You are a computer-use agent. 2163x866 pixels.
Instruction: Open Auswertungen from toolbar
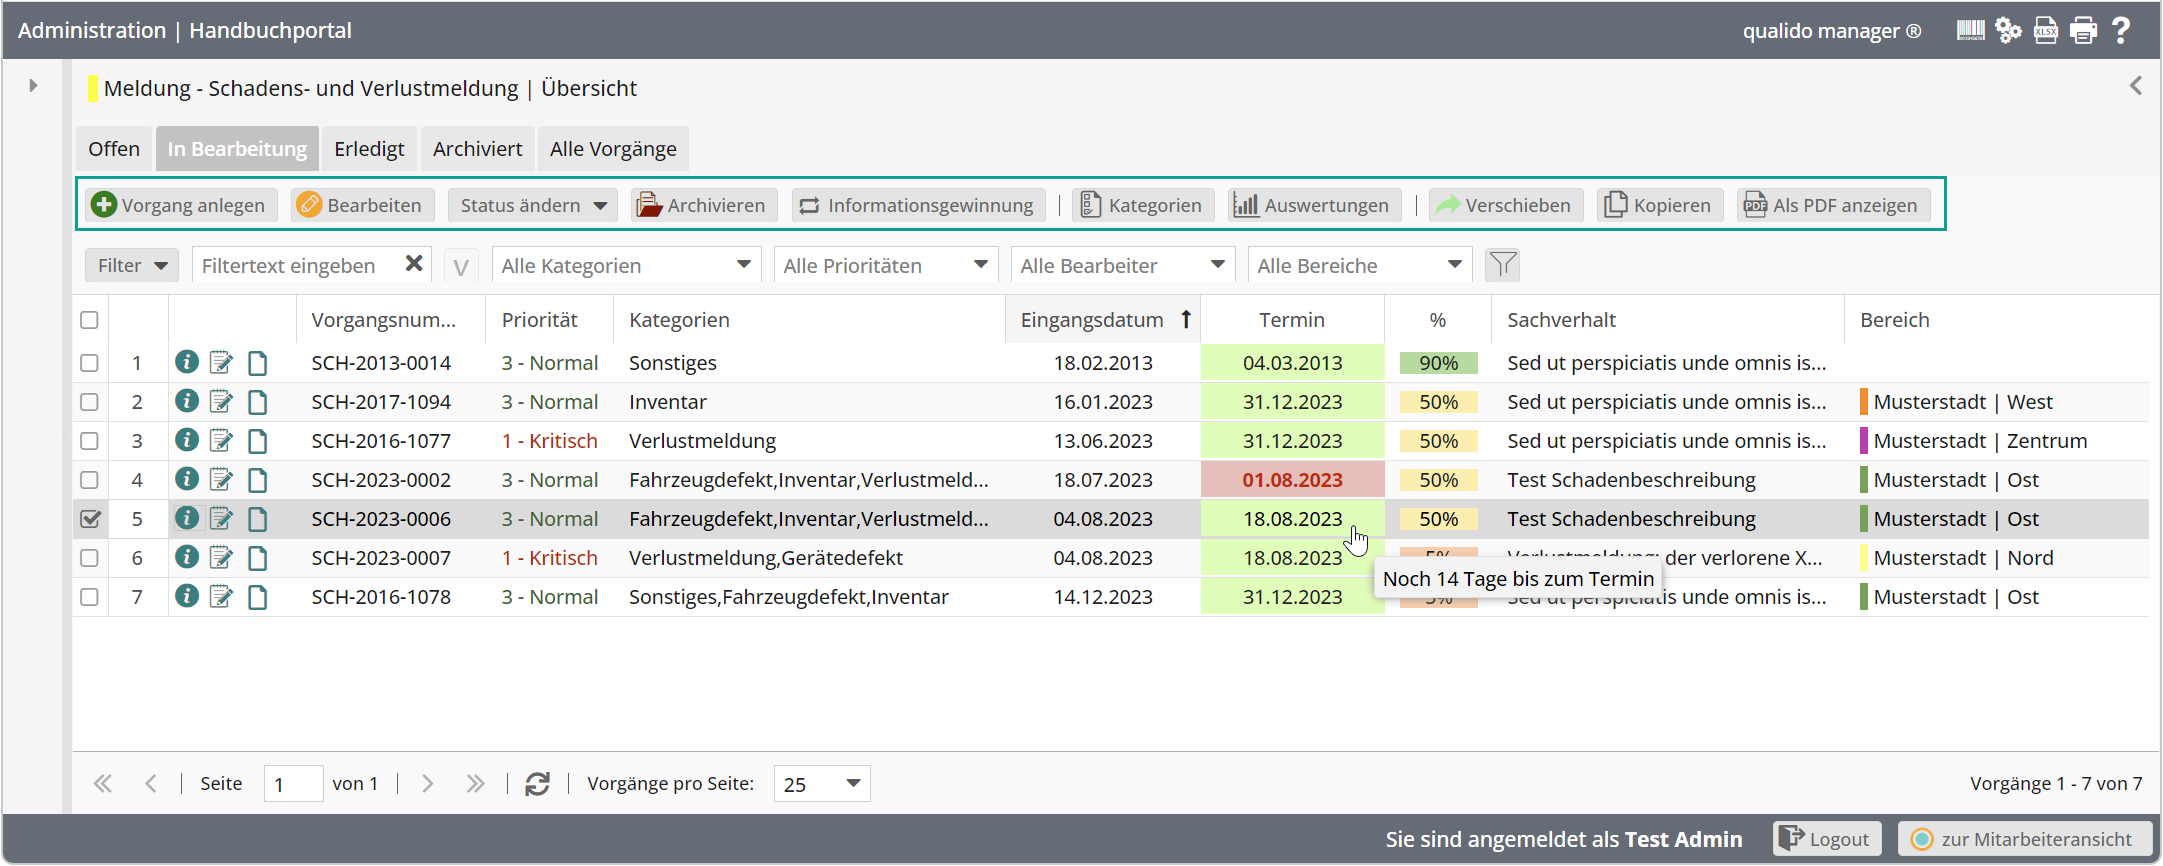(1314, 205)
